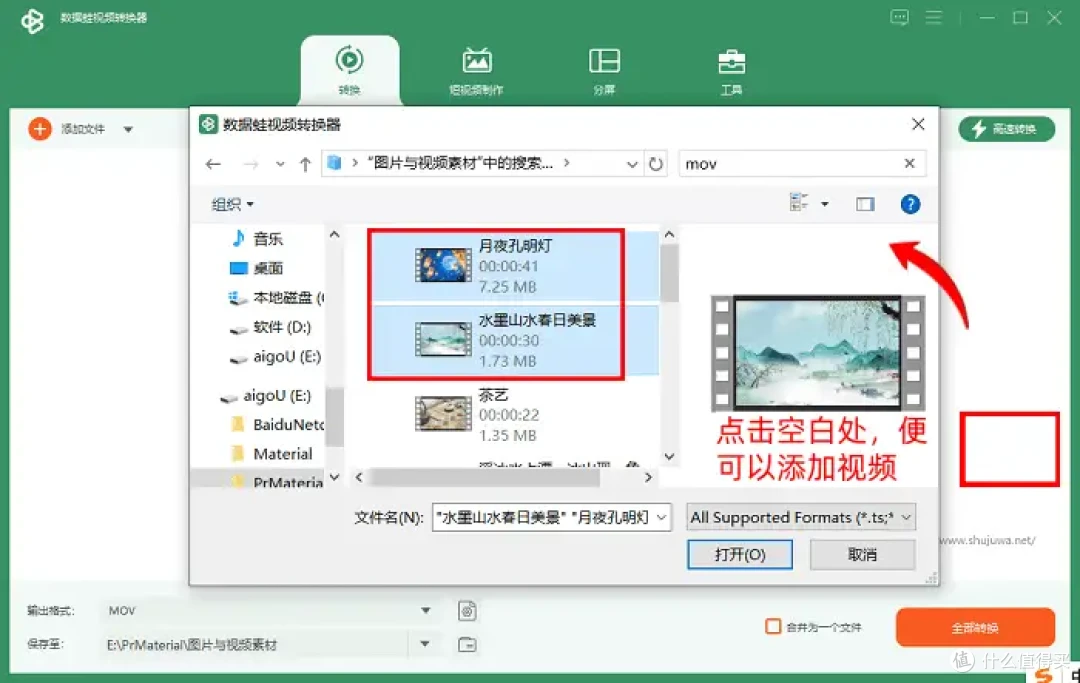Click the Cancel (取消) button
Screen dimensions: 1080x683
click(862, 554)
